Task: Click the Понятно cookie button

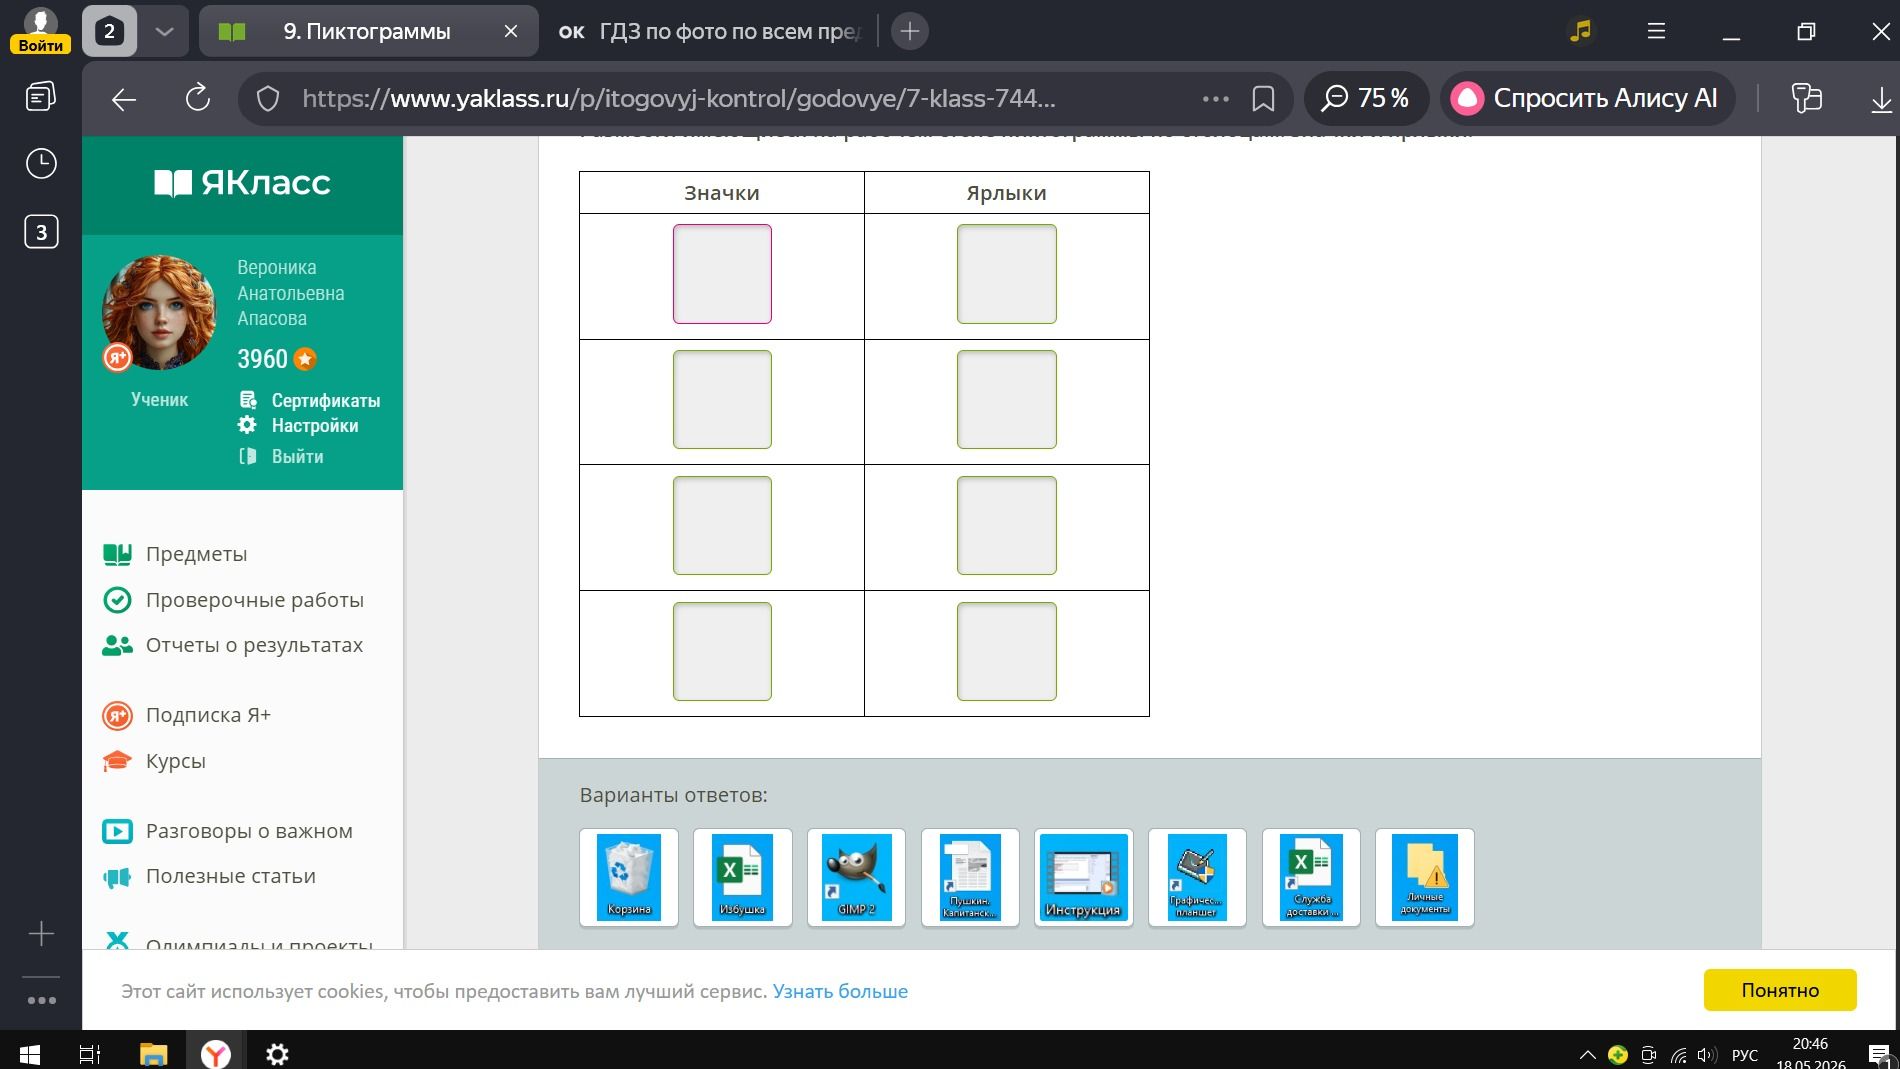Action: 1780,990
